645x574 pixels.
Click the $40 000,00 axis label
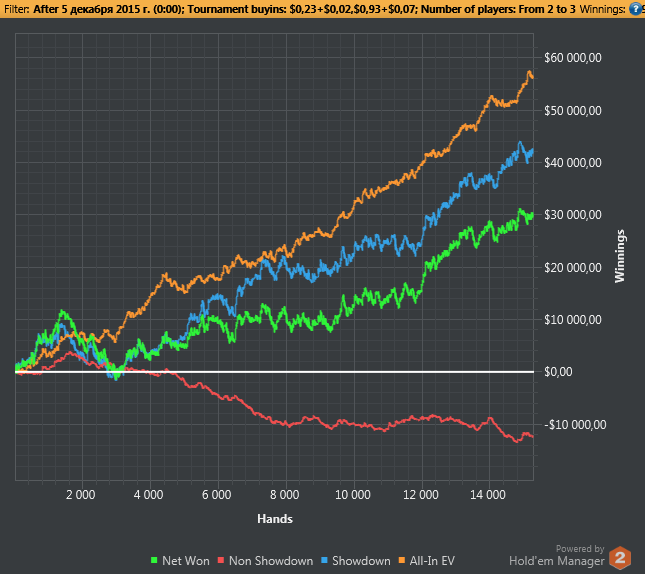[573, 163]
